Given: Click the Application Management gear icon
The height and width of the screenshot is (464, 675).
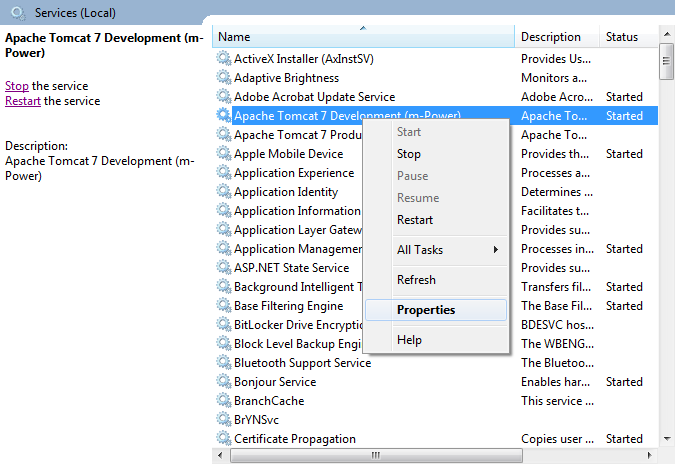Looking at the screenshot, I should (x=223, y=248).
